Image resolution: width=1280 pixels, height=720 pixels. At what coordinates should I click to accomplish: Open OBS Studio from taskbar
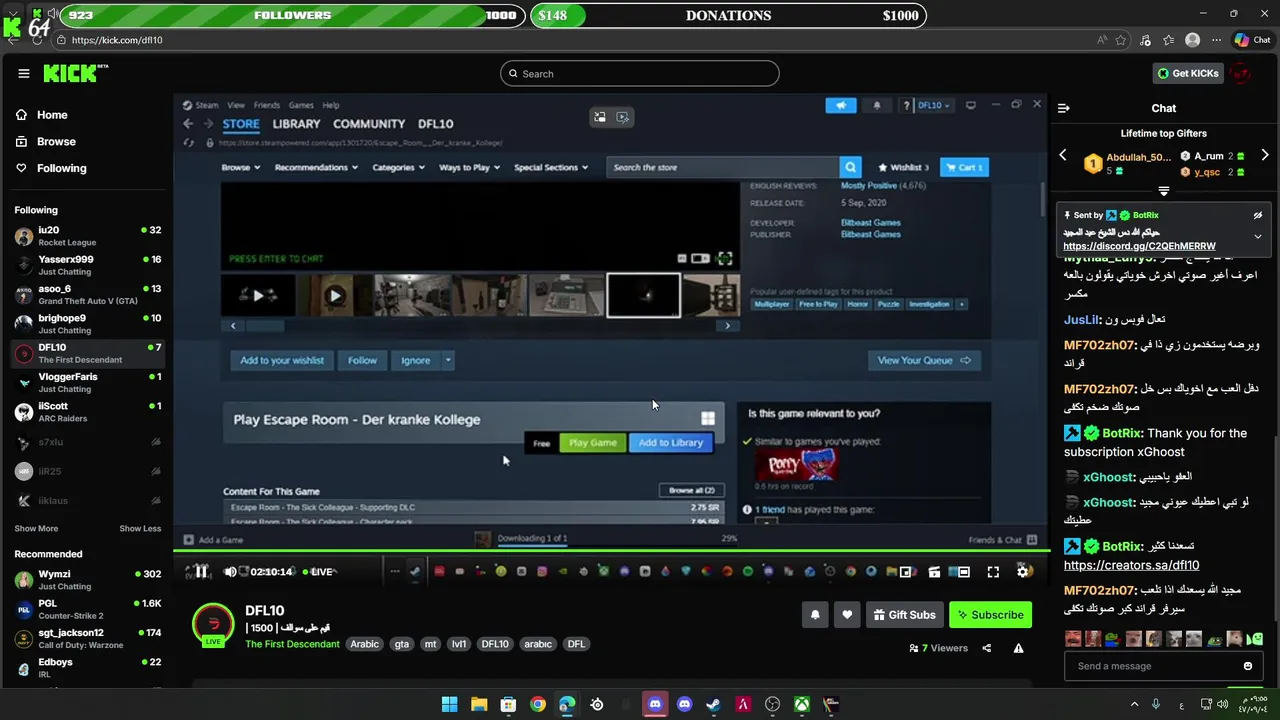(x=772, y=705)
